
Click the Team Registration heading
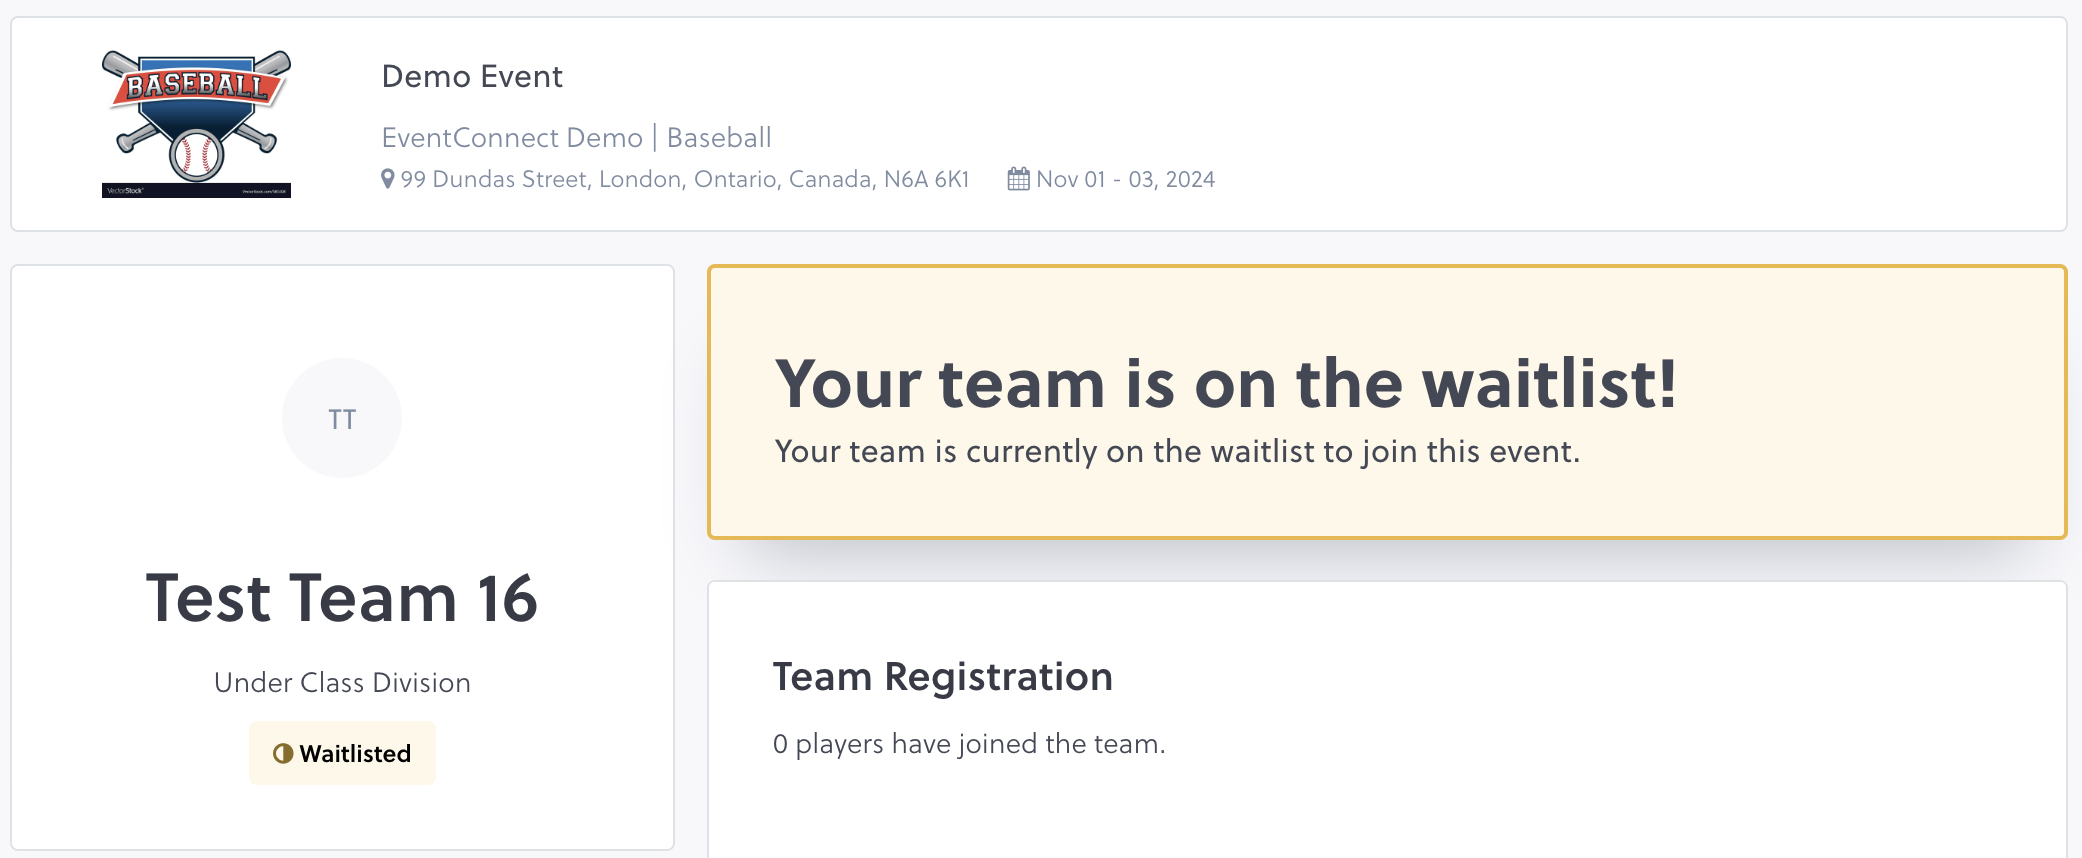(x=942, y=677)
